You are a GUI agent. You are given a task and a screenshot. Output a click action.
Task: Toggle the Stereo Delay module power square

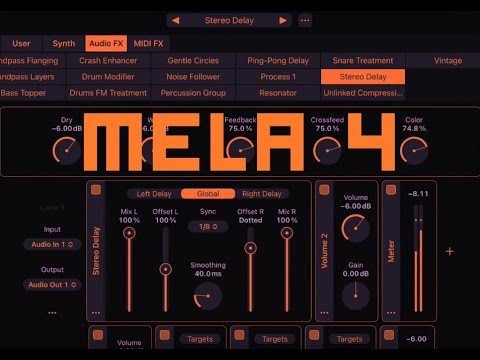click(x=96, y=190)
